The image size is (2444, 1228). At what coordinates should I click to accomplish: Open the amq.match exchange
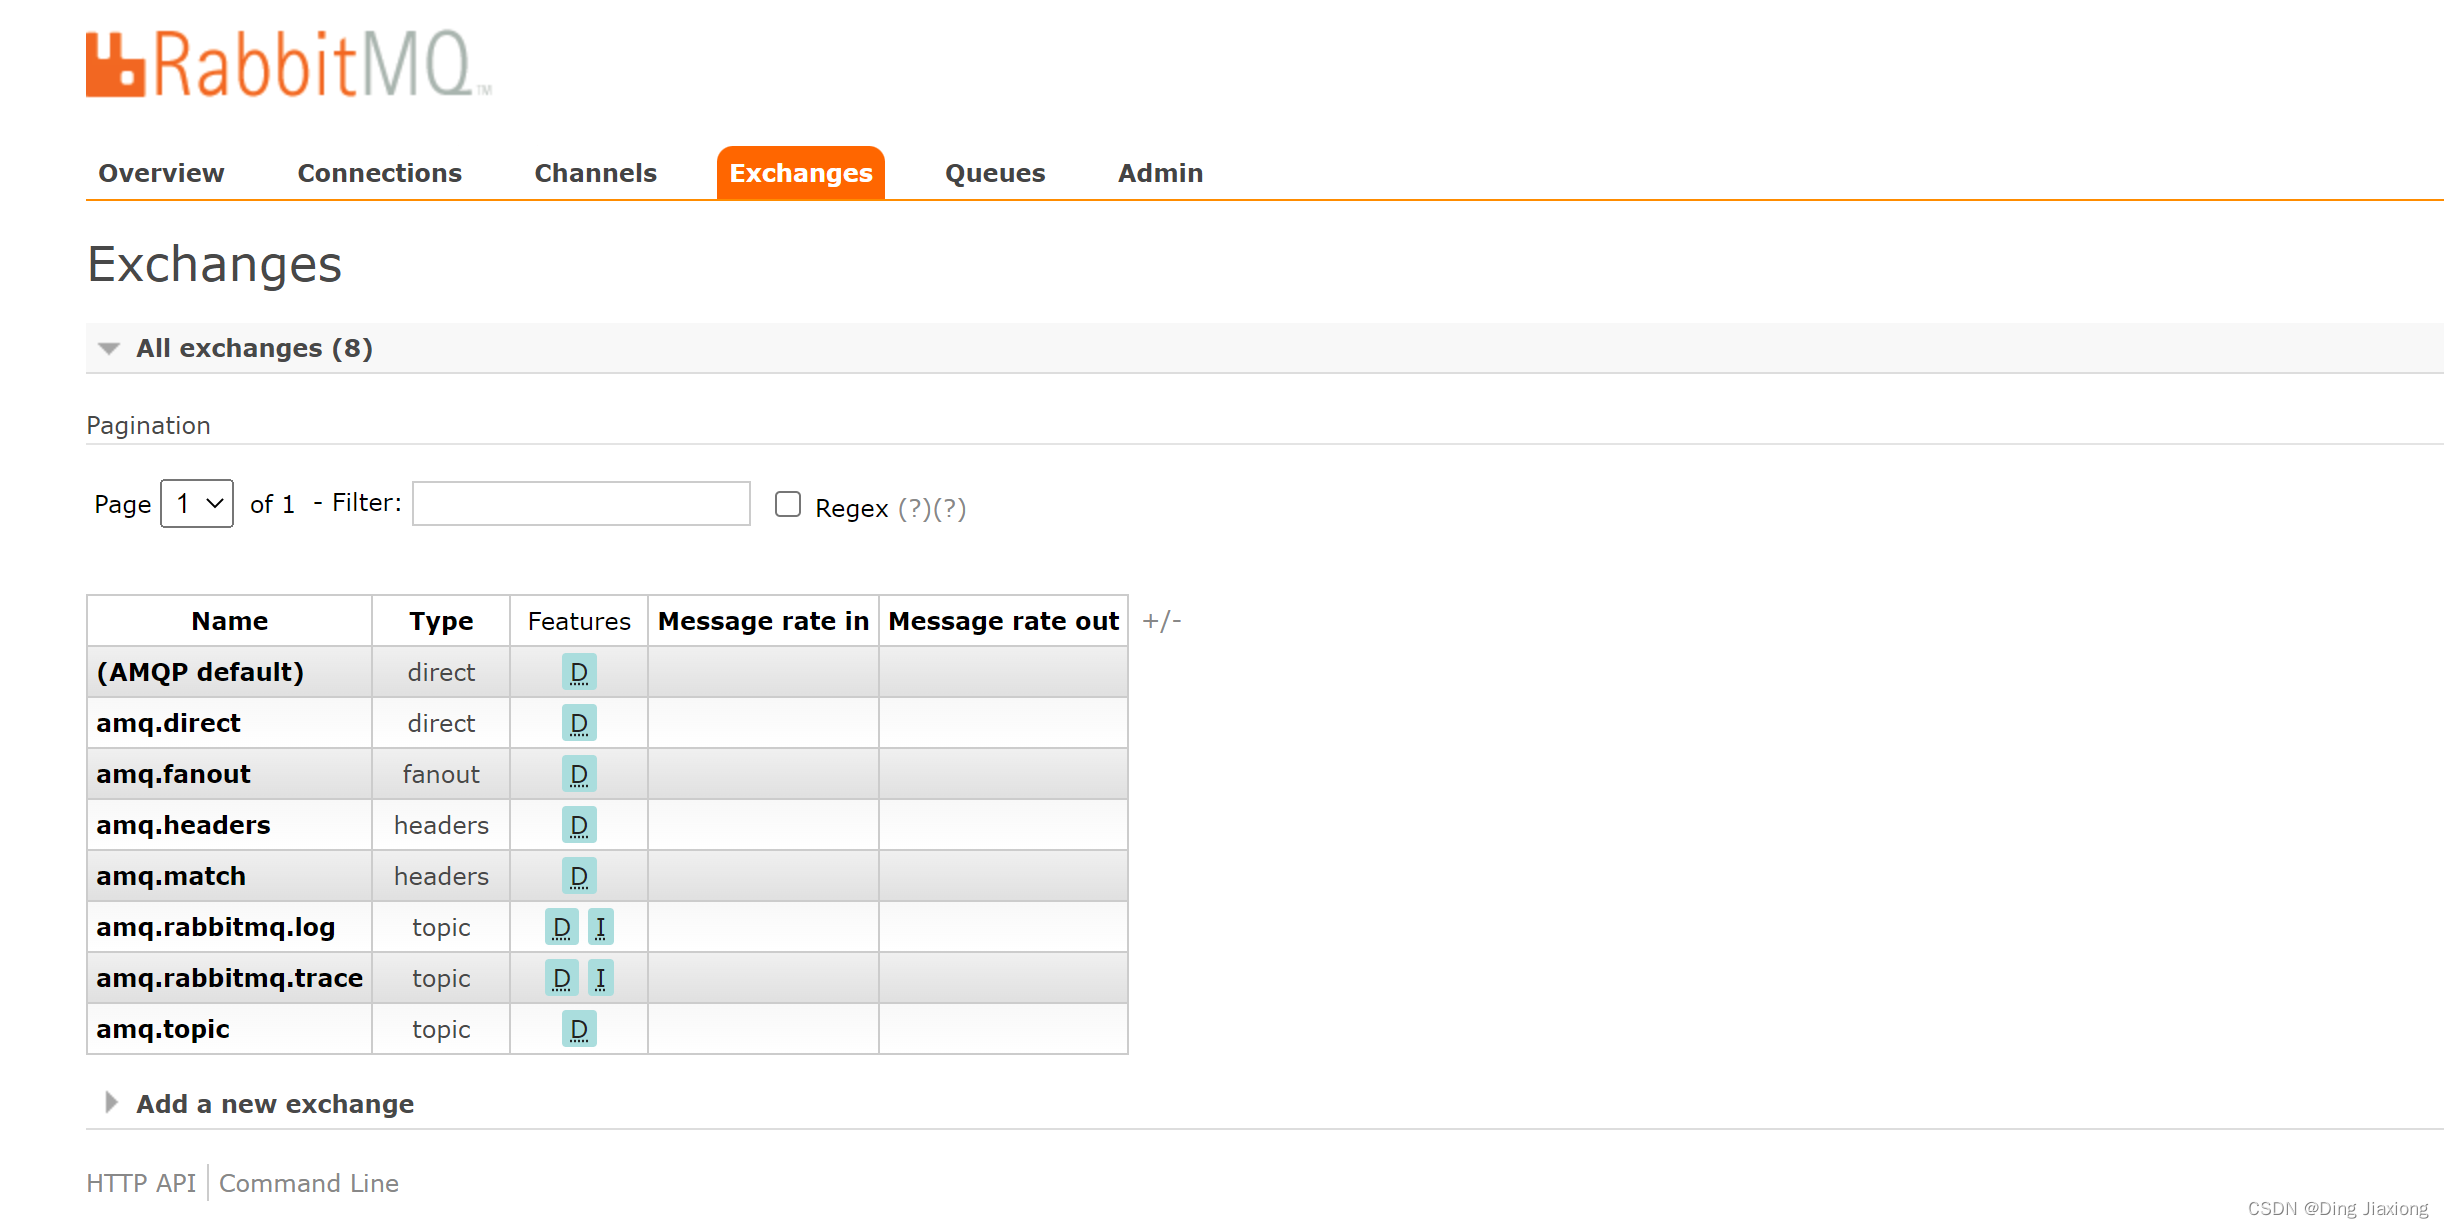point(171,876)
